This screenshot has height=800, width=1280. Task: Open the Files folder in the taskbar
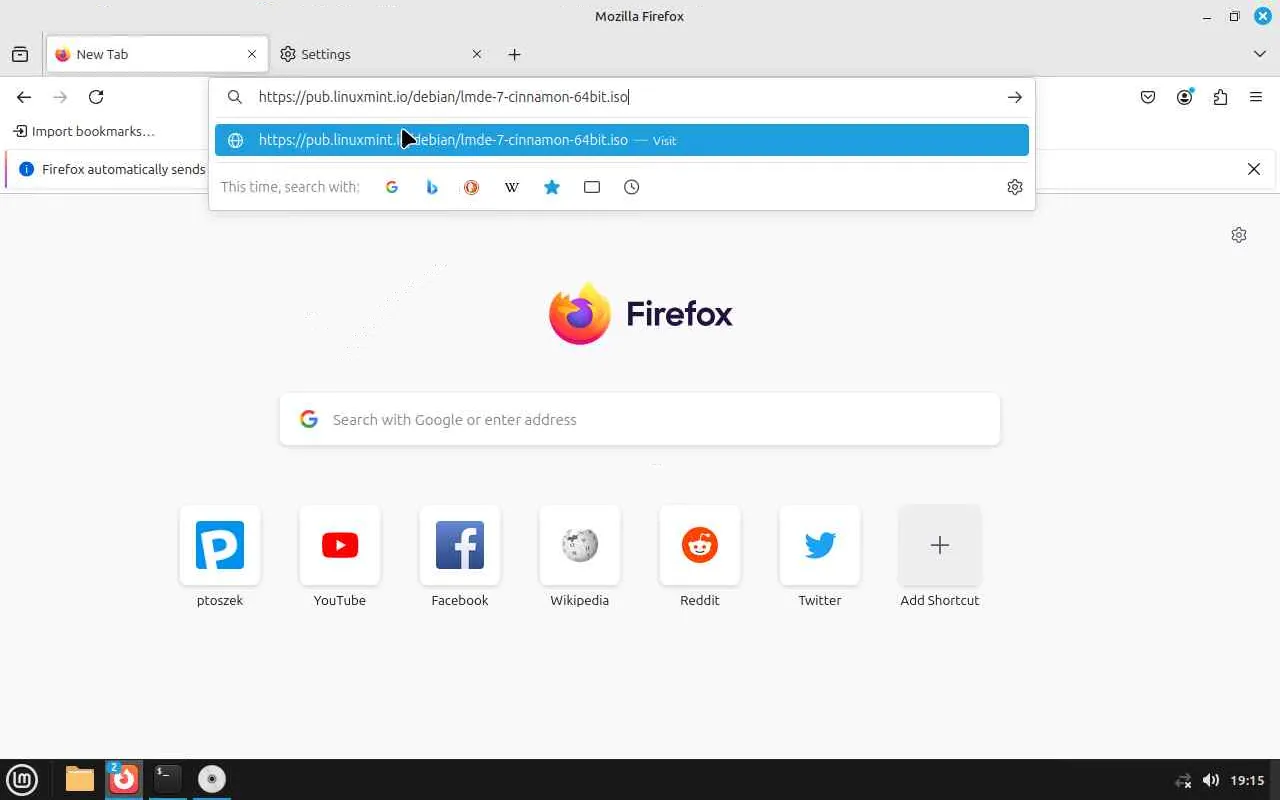click(80, 779)
